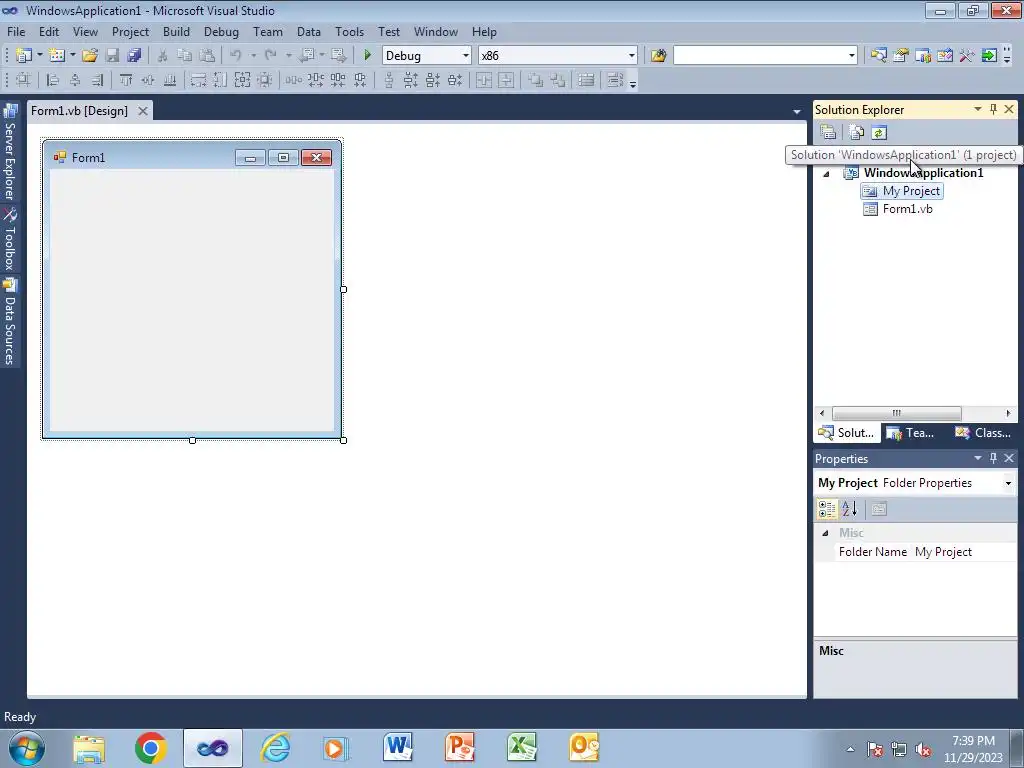Screen dimensions: 1024x768
Task: Click the Bring to Front layout icon
Action: click(536, 80)
